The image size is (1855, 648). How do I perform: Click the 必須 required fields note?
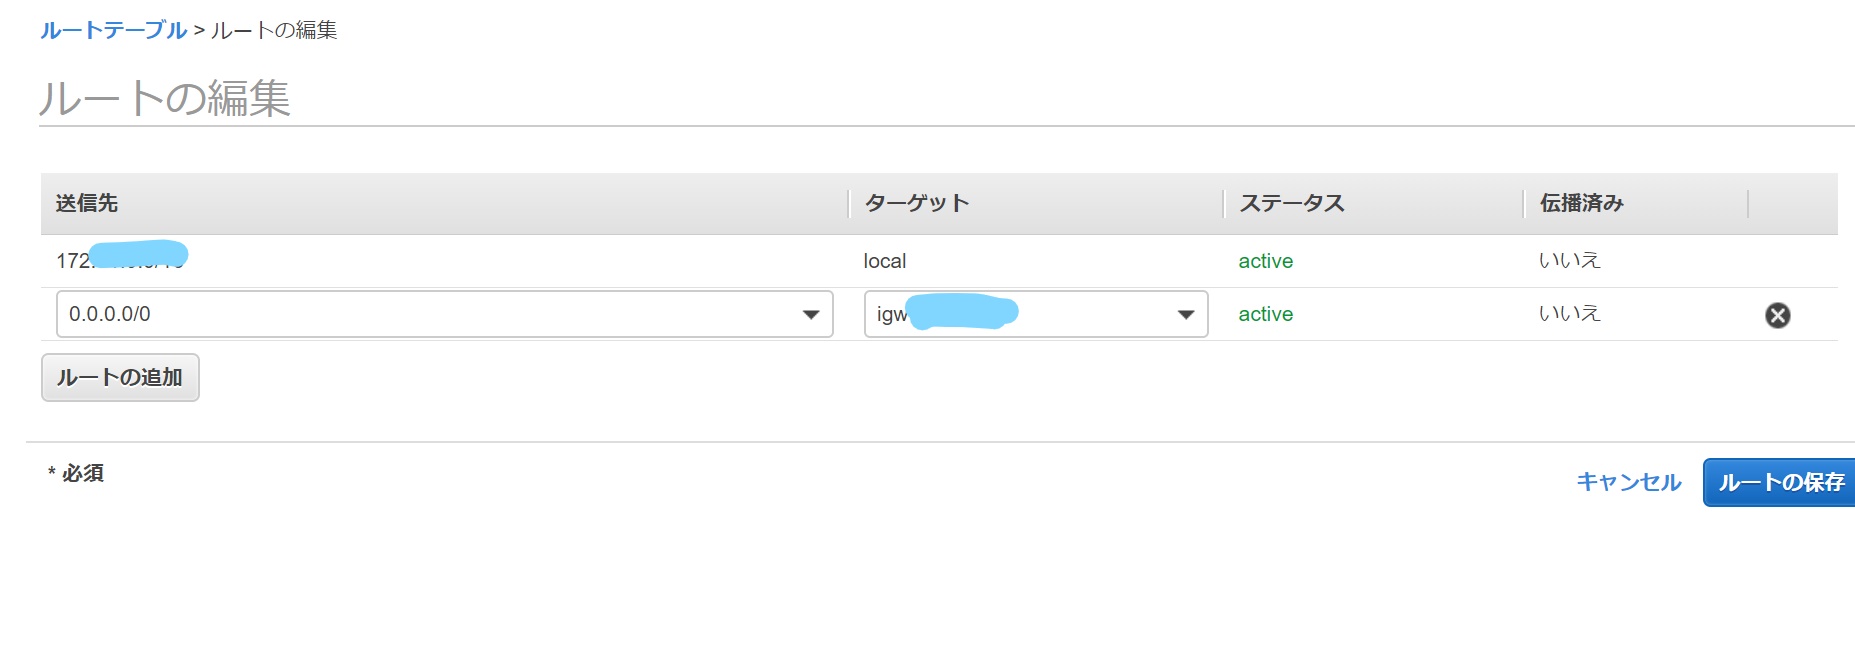click(80, 474)
